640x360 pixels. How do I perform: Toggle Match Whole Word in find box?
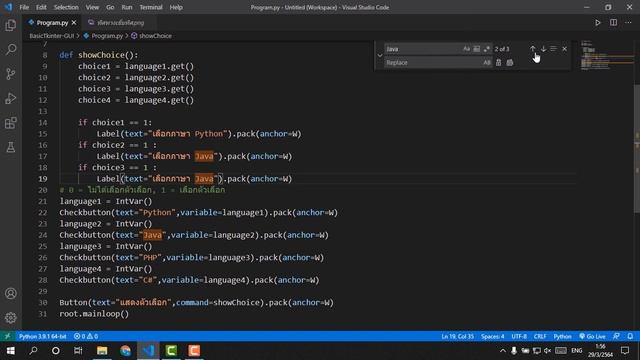(x=476, y=49)
